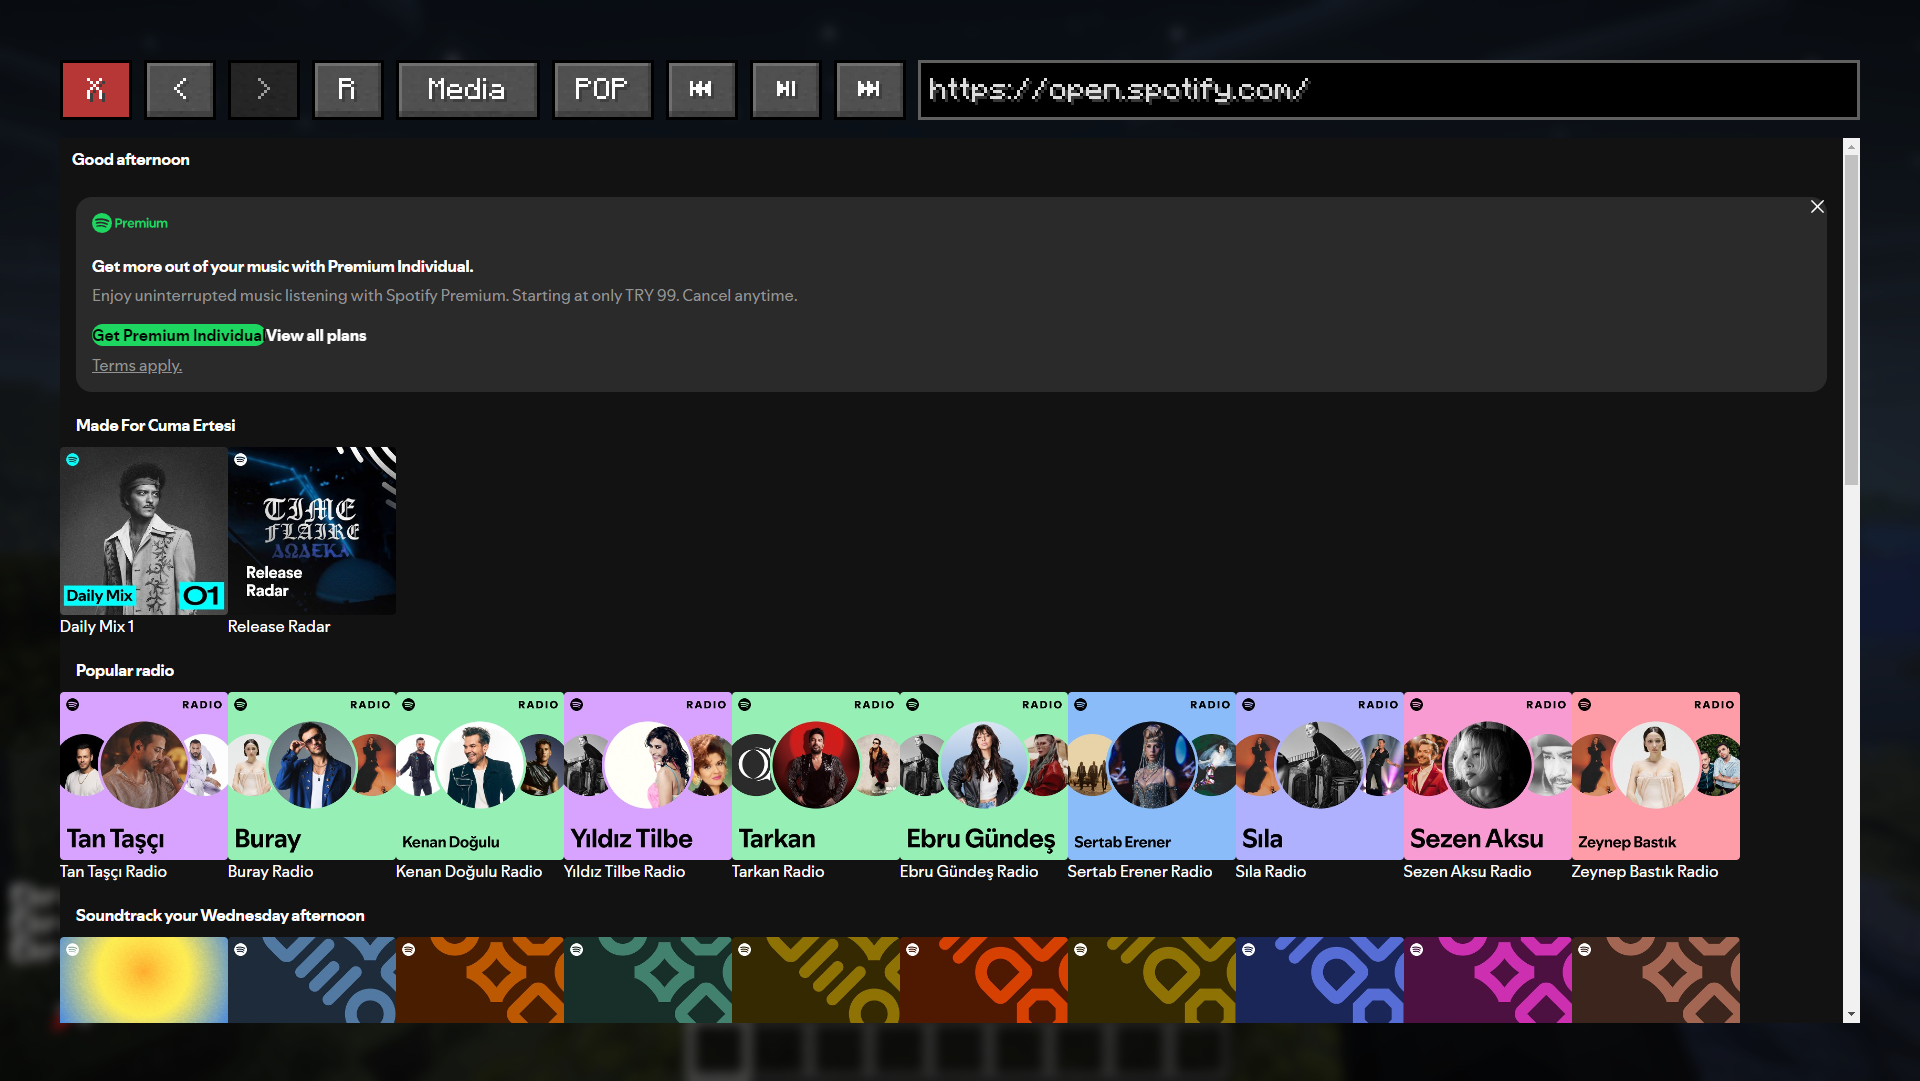This screenshot has width=1920, height=1081.
Task: Click Tarkan Radio title text
Action: tap(778, 872)
